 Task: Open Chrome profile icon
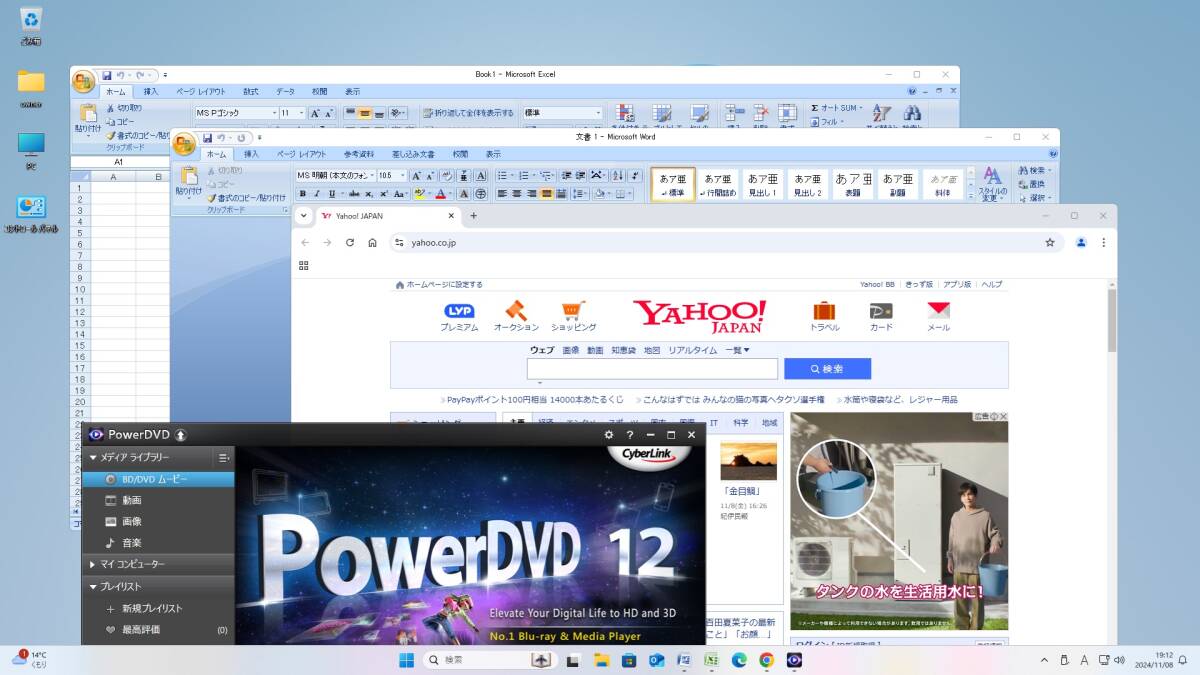1081,242
